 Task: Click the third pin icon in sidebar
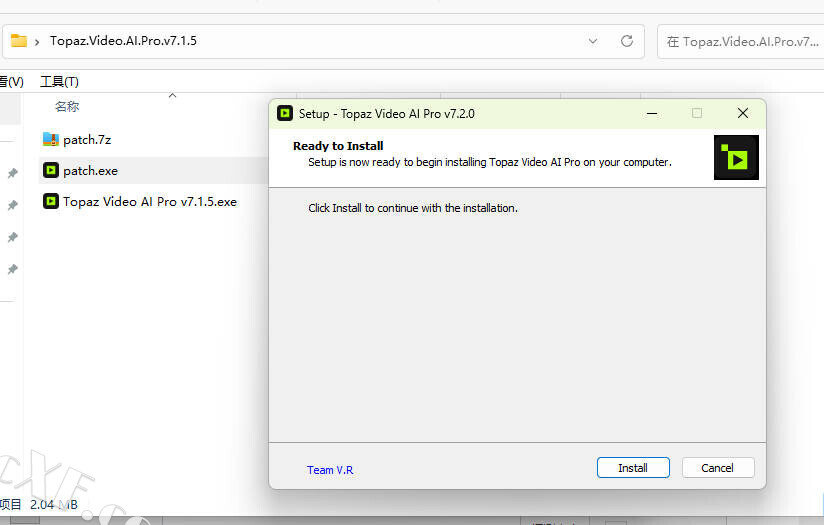tap(13, 237)
